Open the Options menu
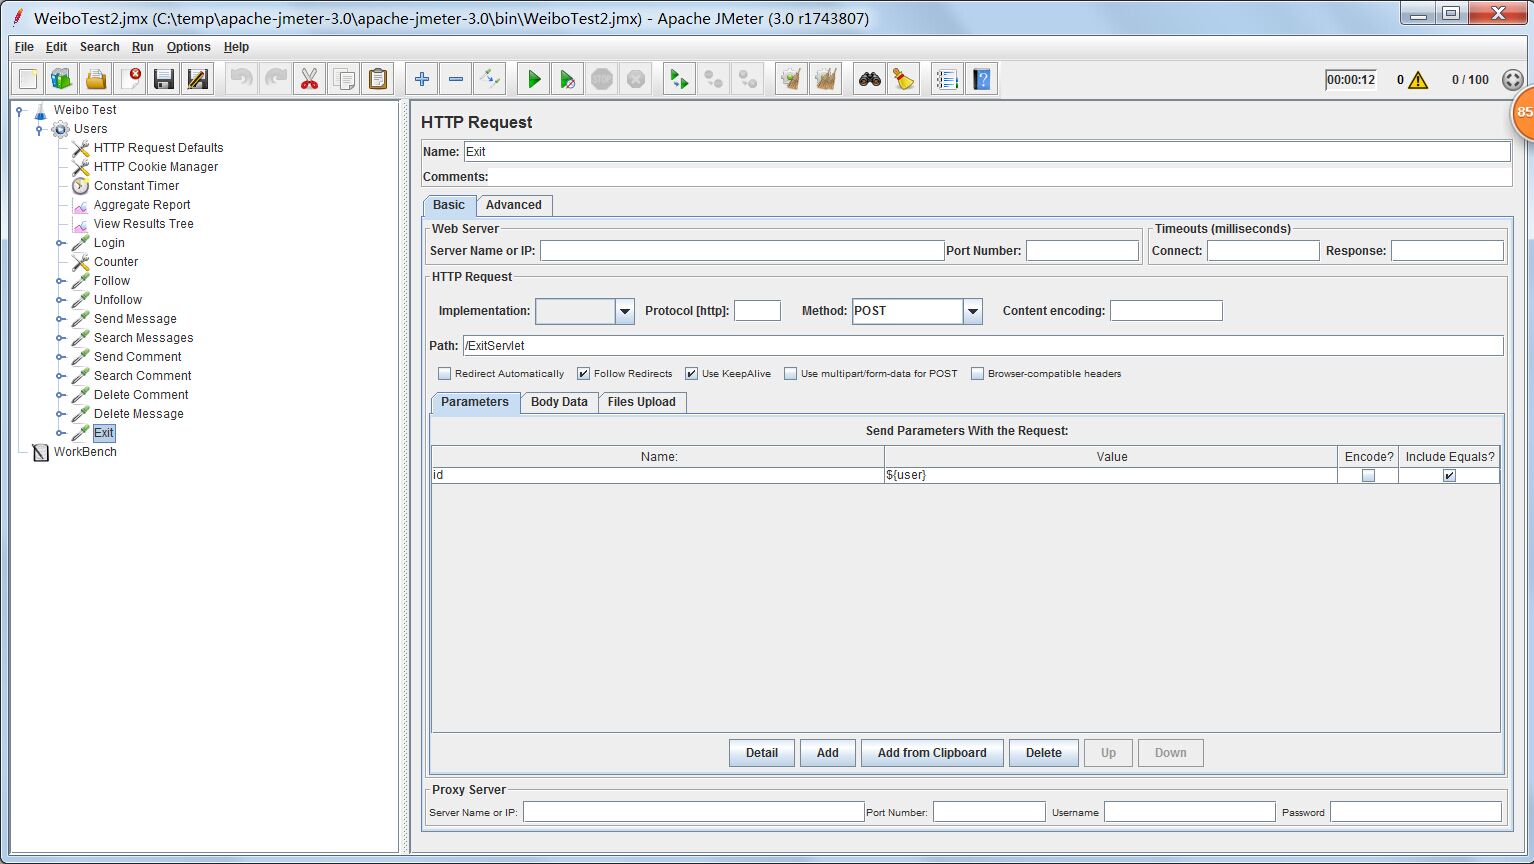 tap(189, 47)
